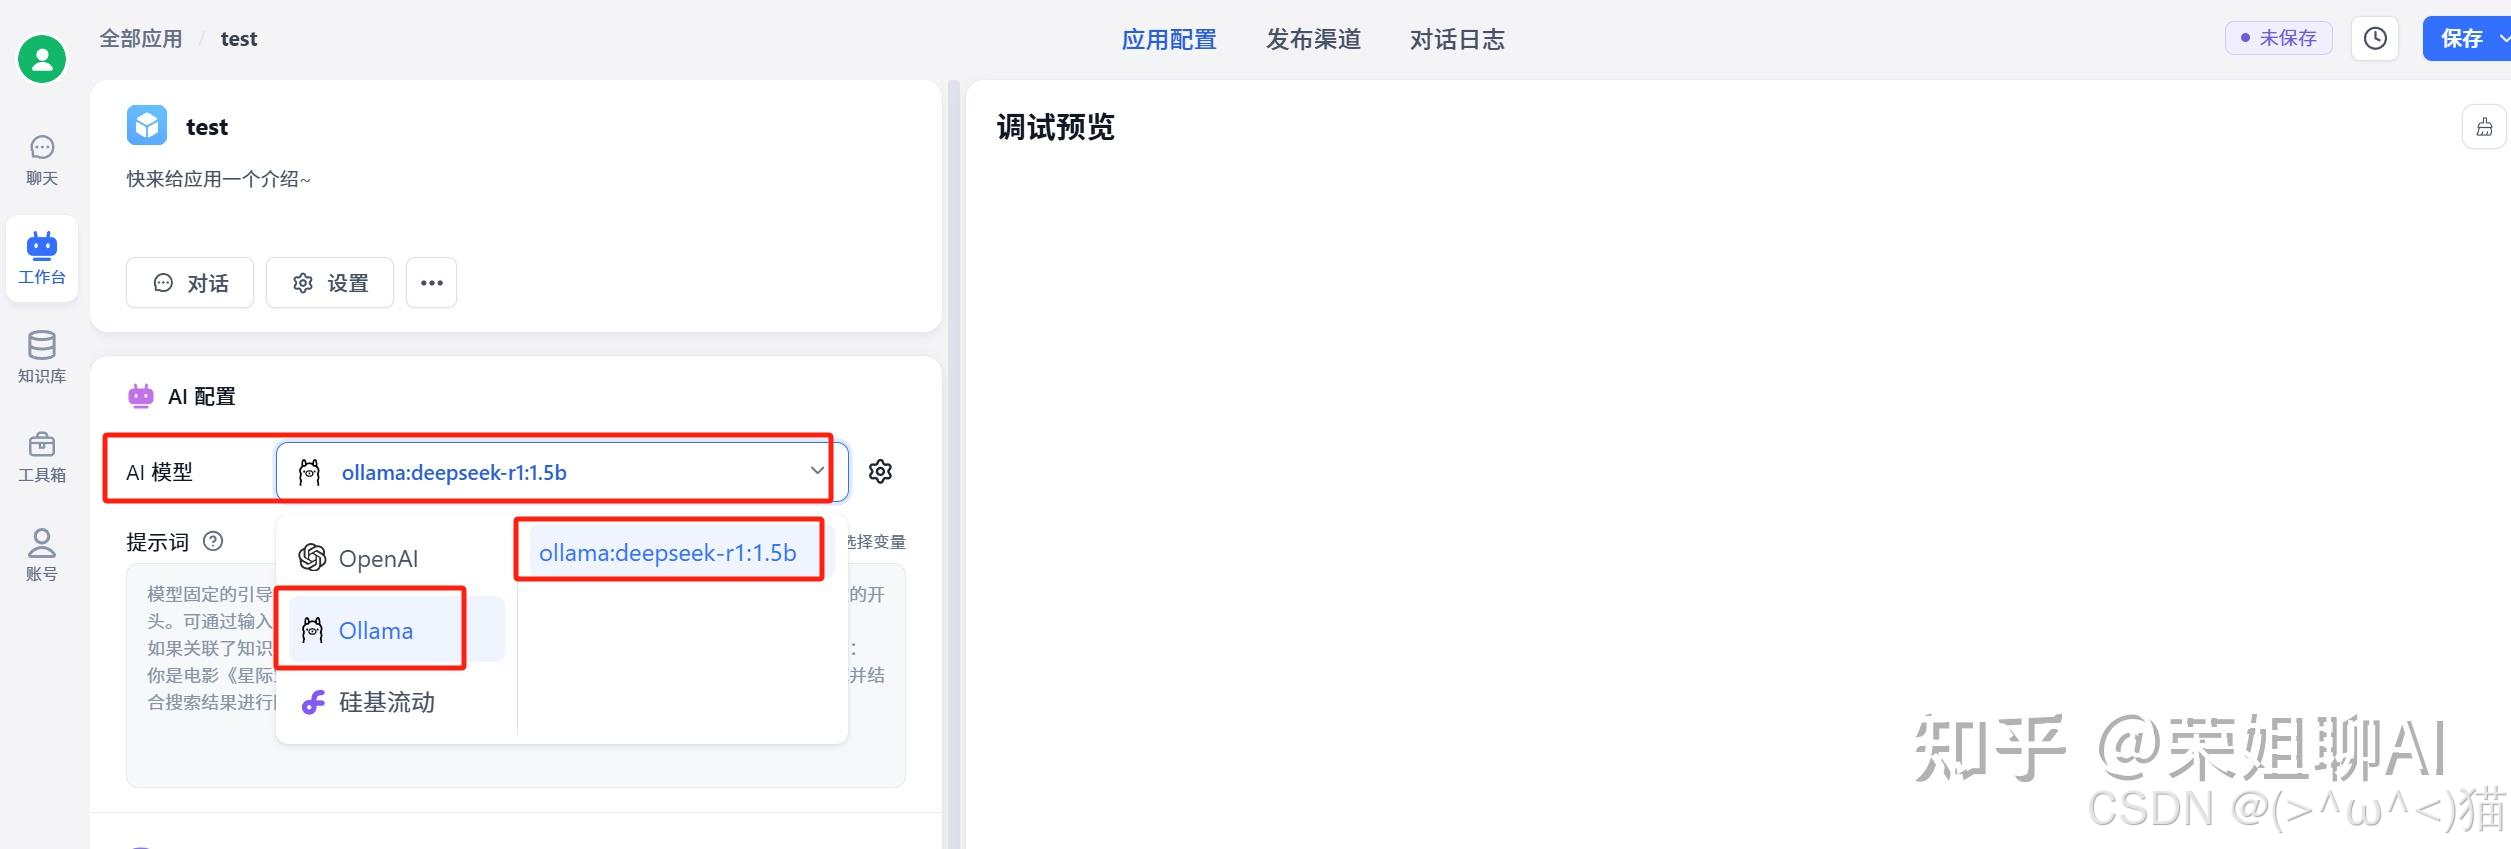Open the 账号 account sidebar icon
Screen dimensions: 2511x849
[x=42, y=555]
